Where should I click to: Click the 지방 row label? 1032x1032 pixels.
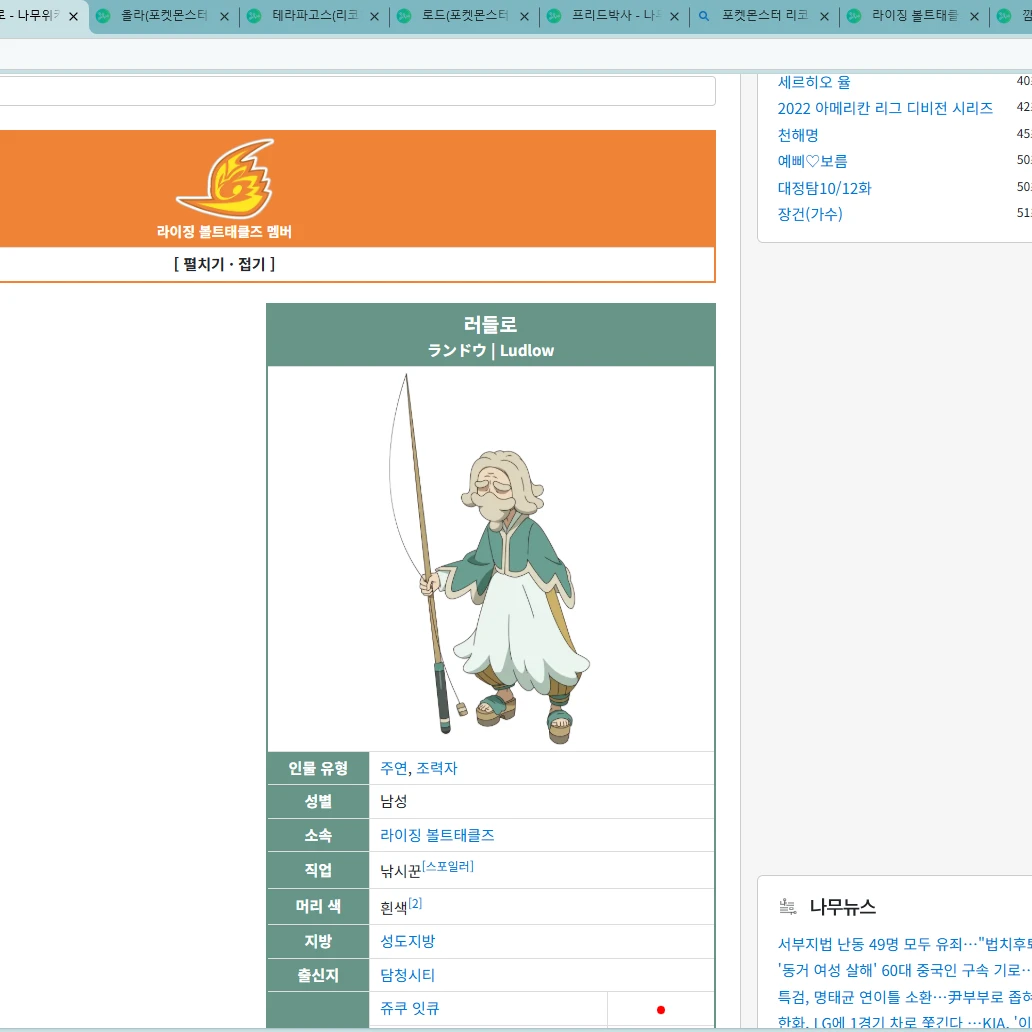coord(318,941)
